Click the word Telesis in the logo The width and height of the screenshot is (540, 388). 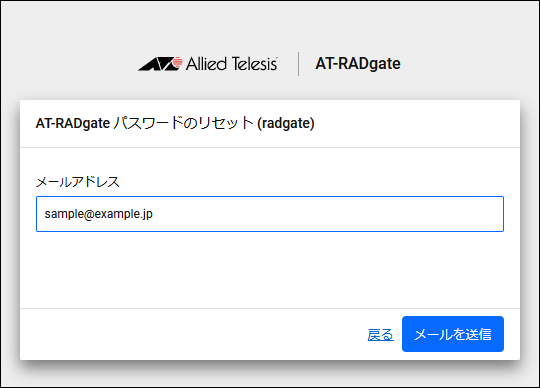[255, 64]
